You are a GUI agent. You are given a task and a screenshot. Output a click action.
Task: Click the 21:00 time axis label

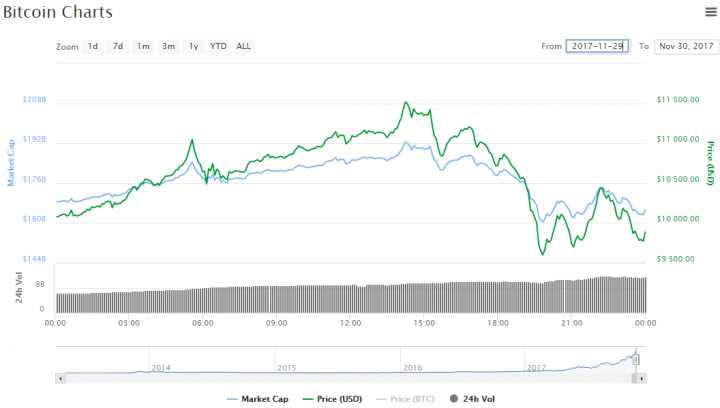click(571, 323)
